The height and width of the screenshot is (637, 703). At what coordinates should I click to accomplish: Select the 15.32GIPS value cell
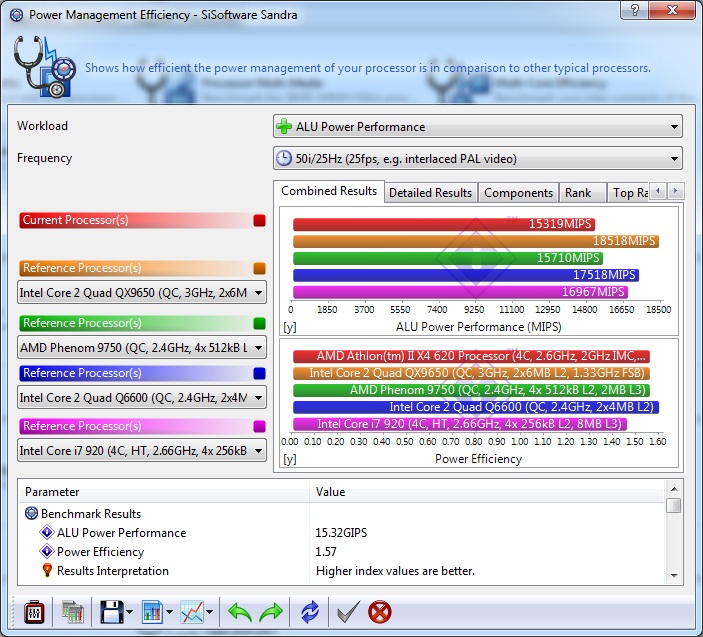click(341, 533)
